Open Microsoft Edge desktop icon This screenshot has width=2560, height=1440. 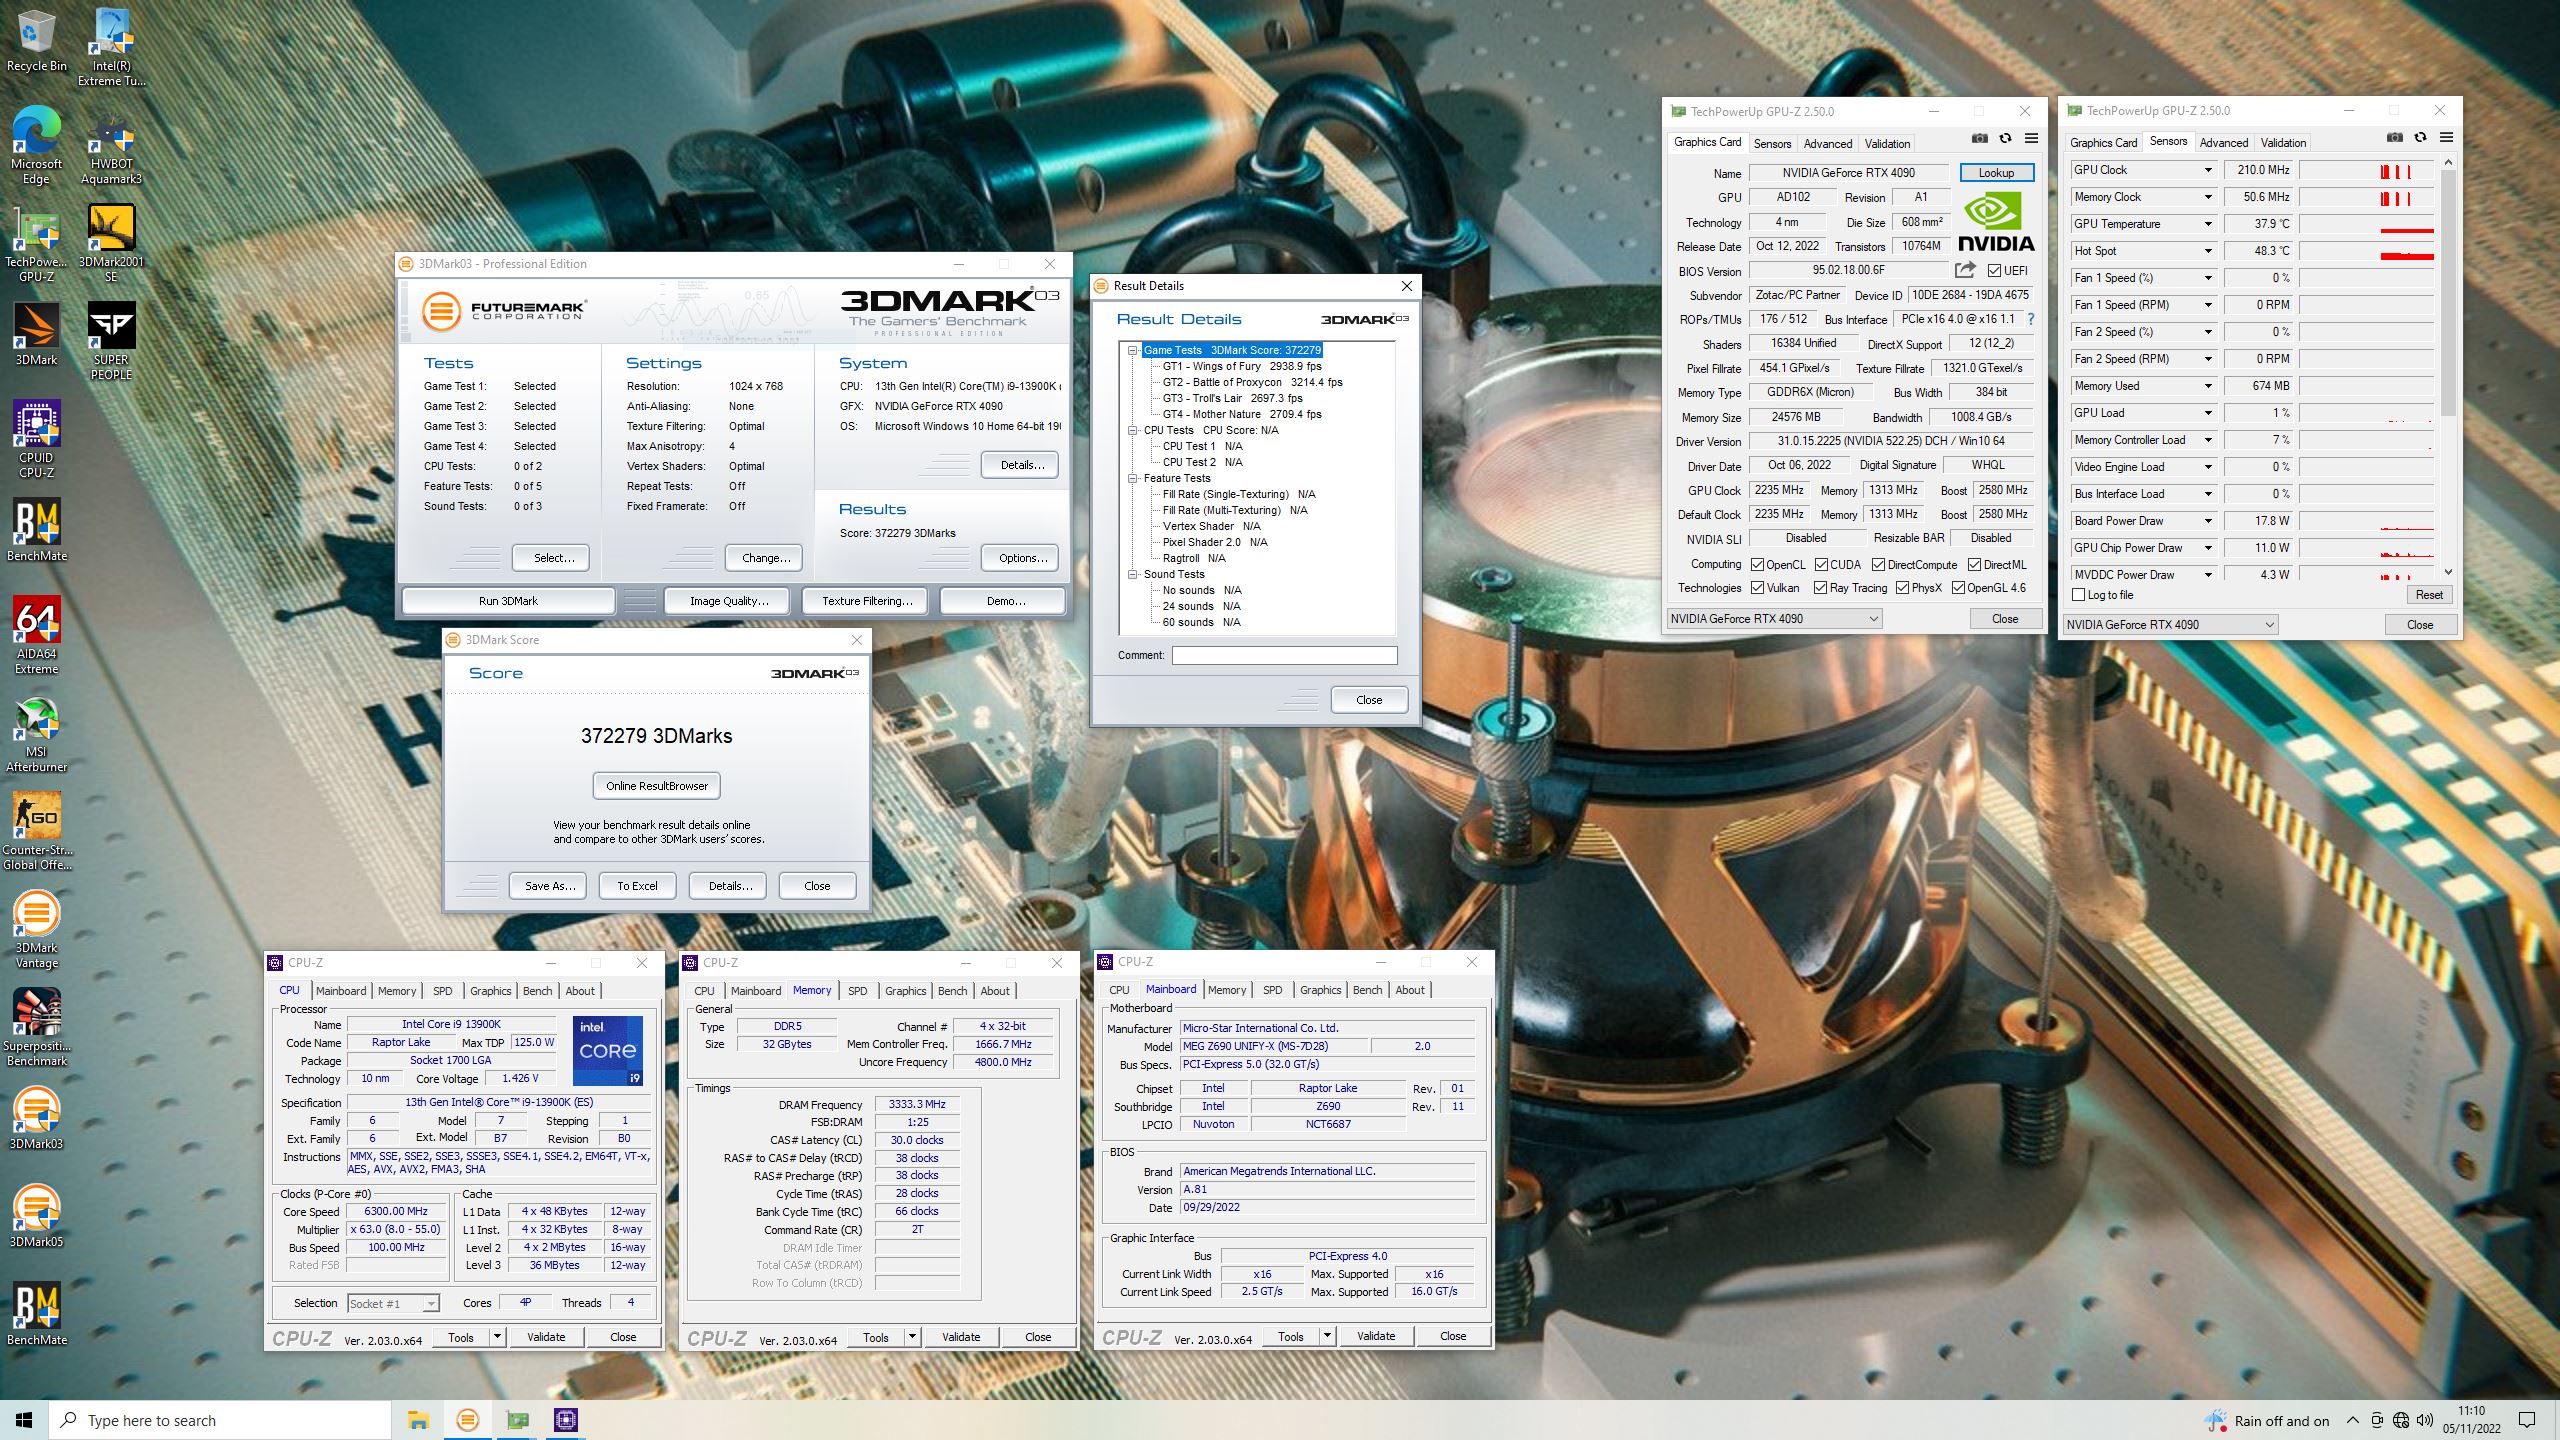tap(36, 145)
